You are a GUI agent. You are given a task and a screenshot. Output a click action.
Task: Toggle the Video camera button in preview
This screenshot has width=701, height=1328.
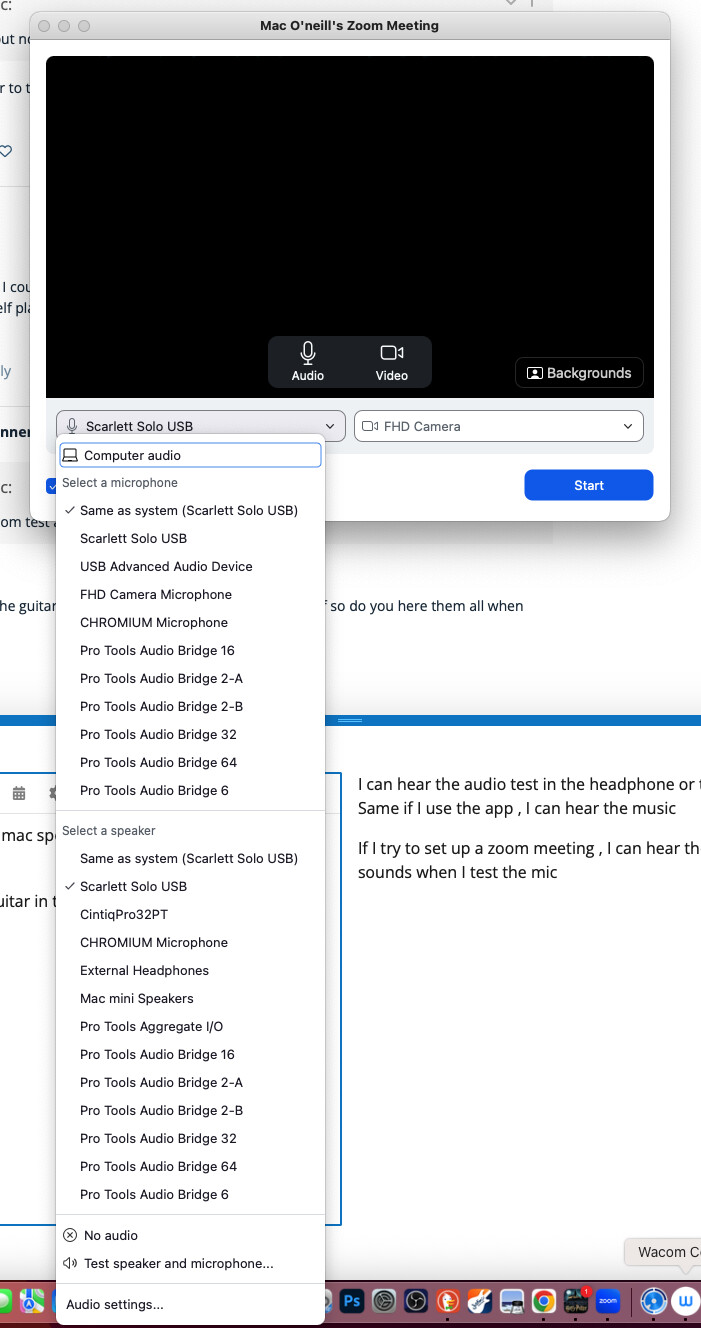392,361
